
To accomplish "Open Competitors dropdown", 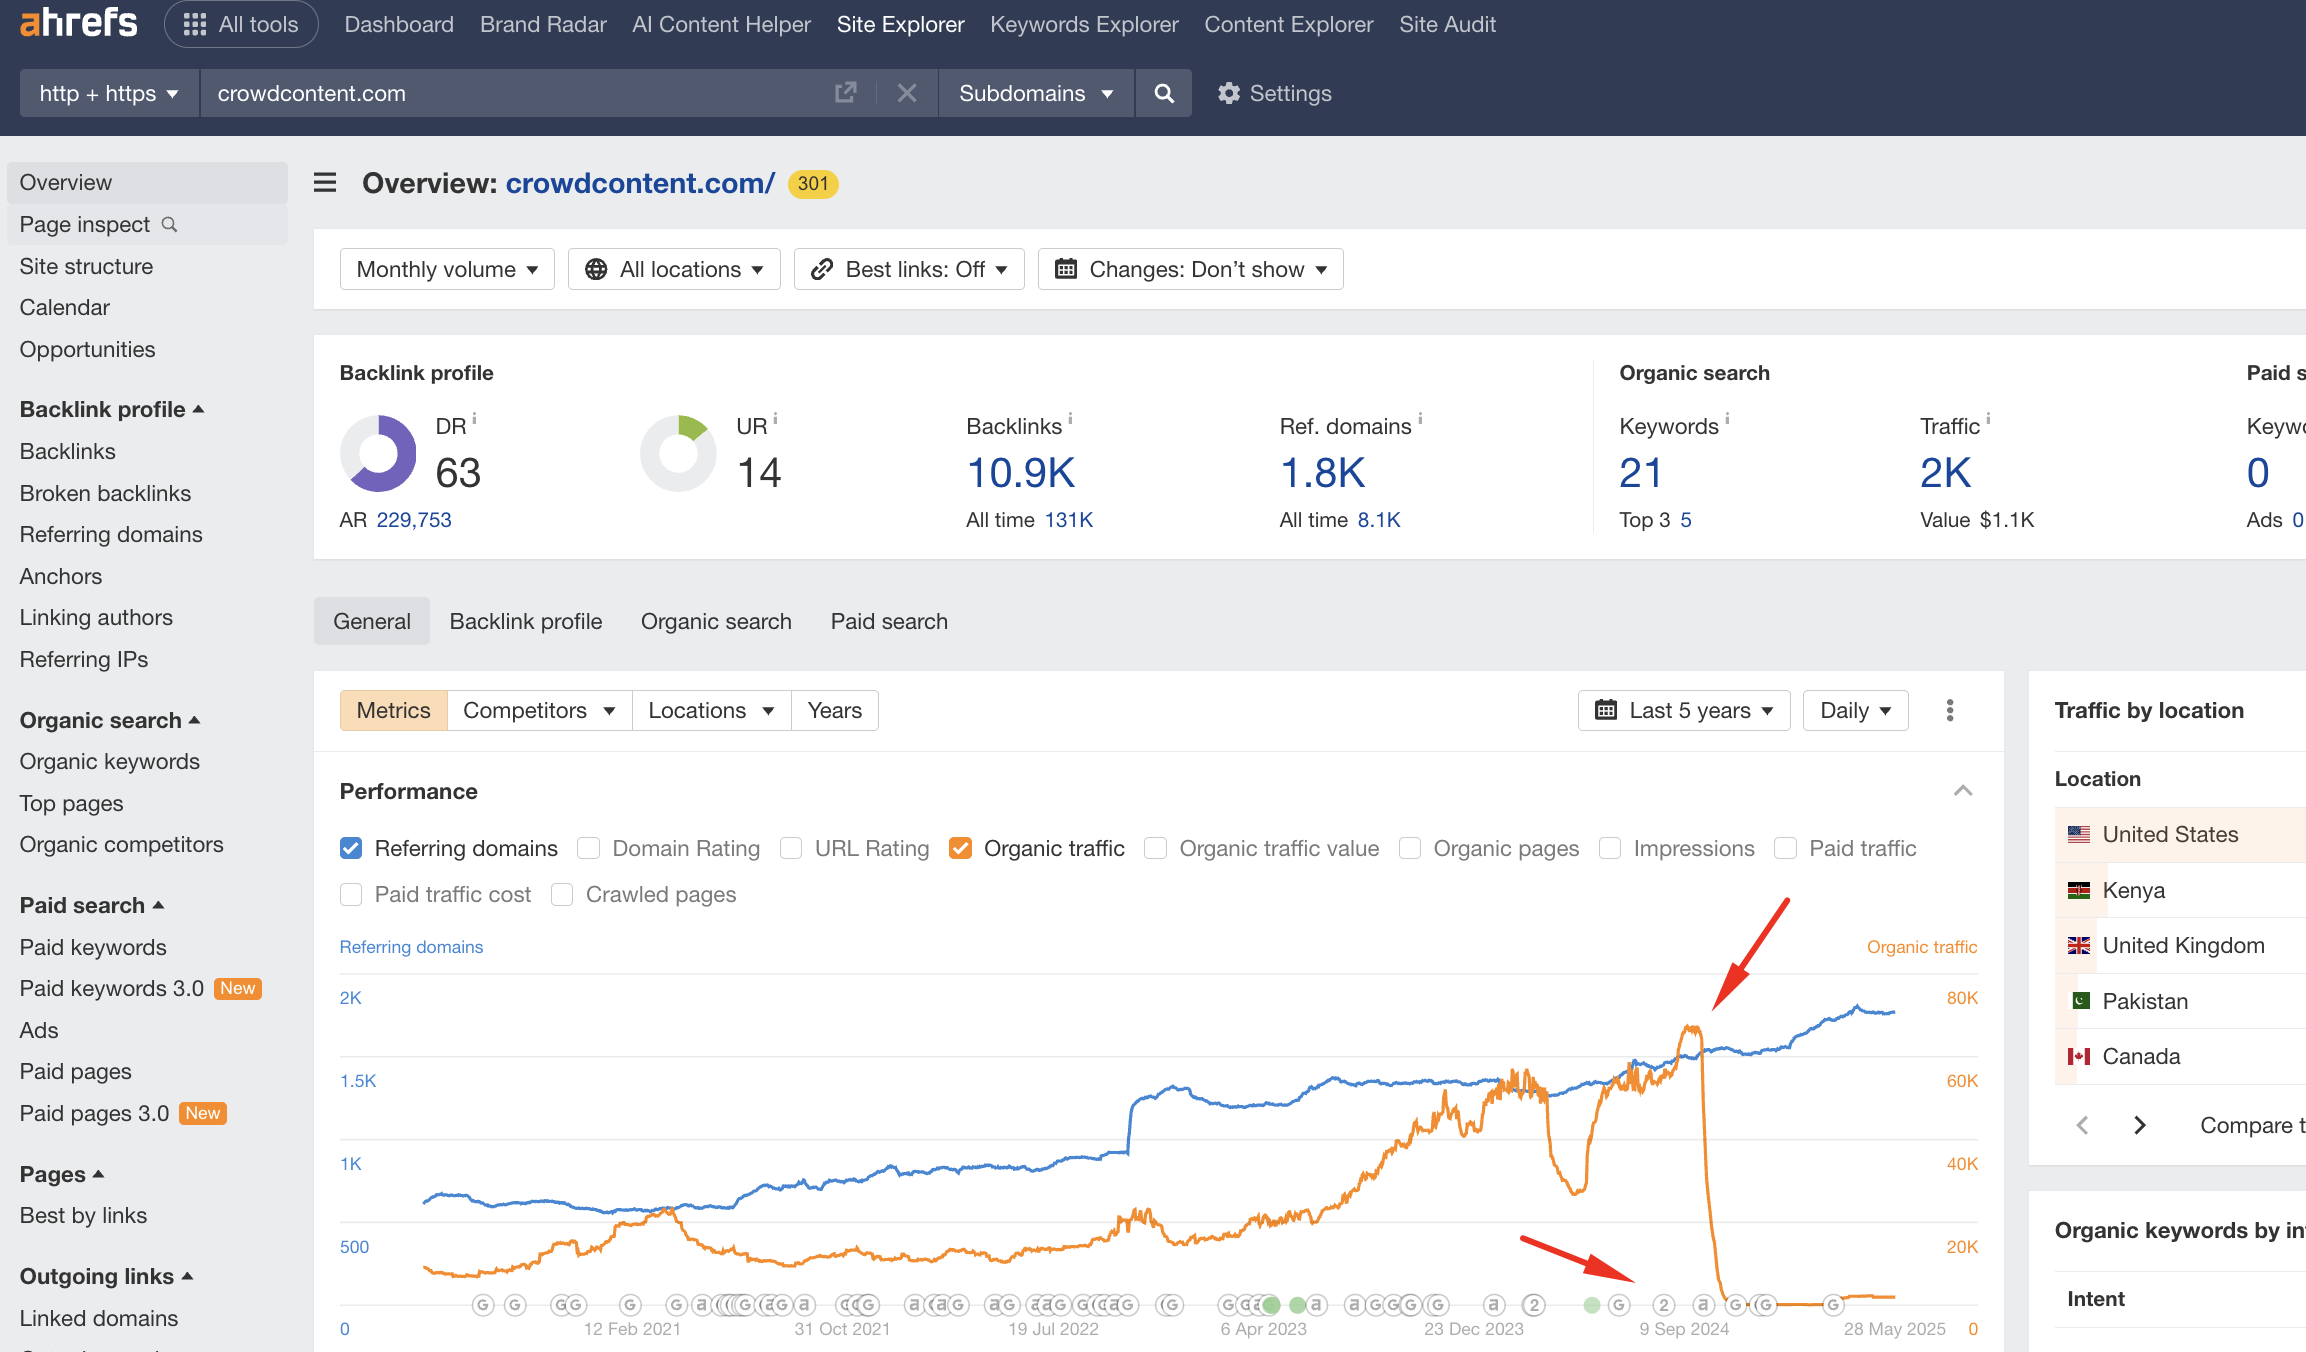I will [x=539, y=710].
